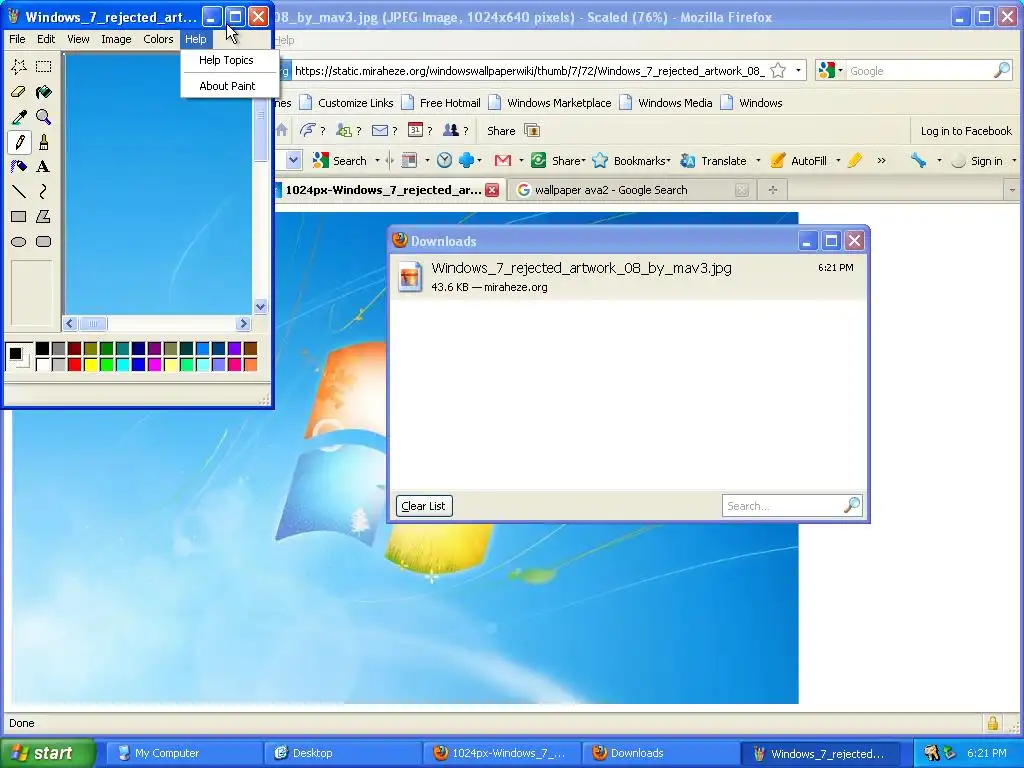
Task: Choose the Fill With Color bucket tool
Action: click(x=44, y=91)
